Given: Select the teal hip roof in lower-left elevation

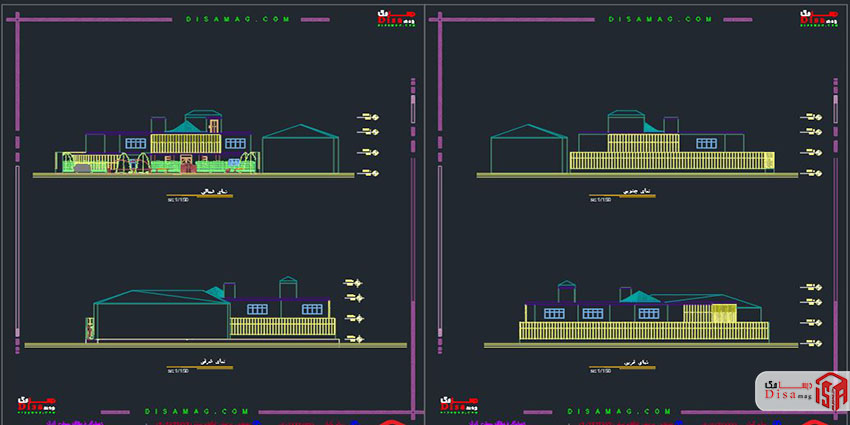Looking at the screenshot, I should pos(212,294).
